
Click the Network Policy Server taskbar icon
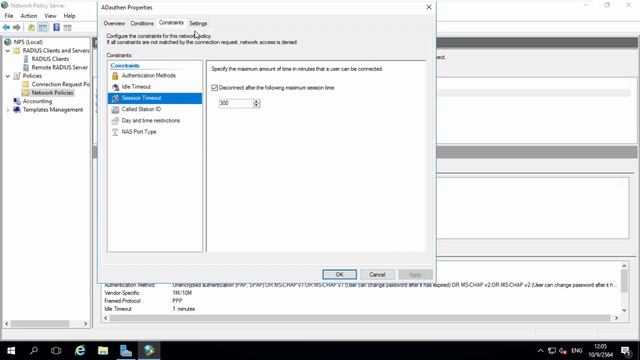click(x=149, y=351)
